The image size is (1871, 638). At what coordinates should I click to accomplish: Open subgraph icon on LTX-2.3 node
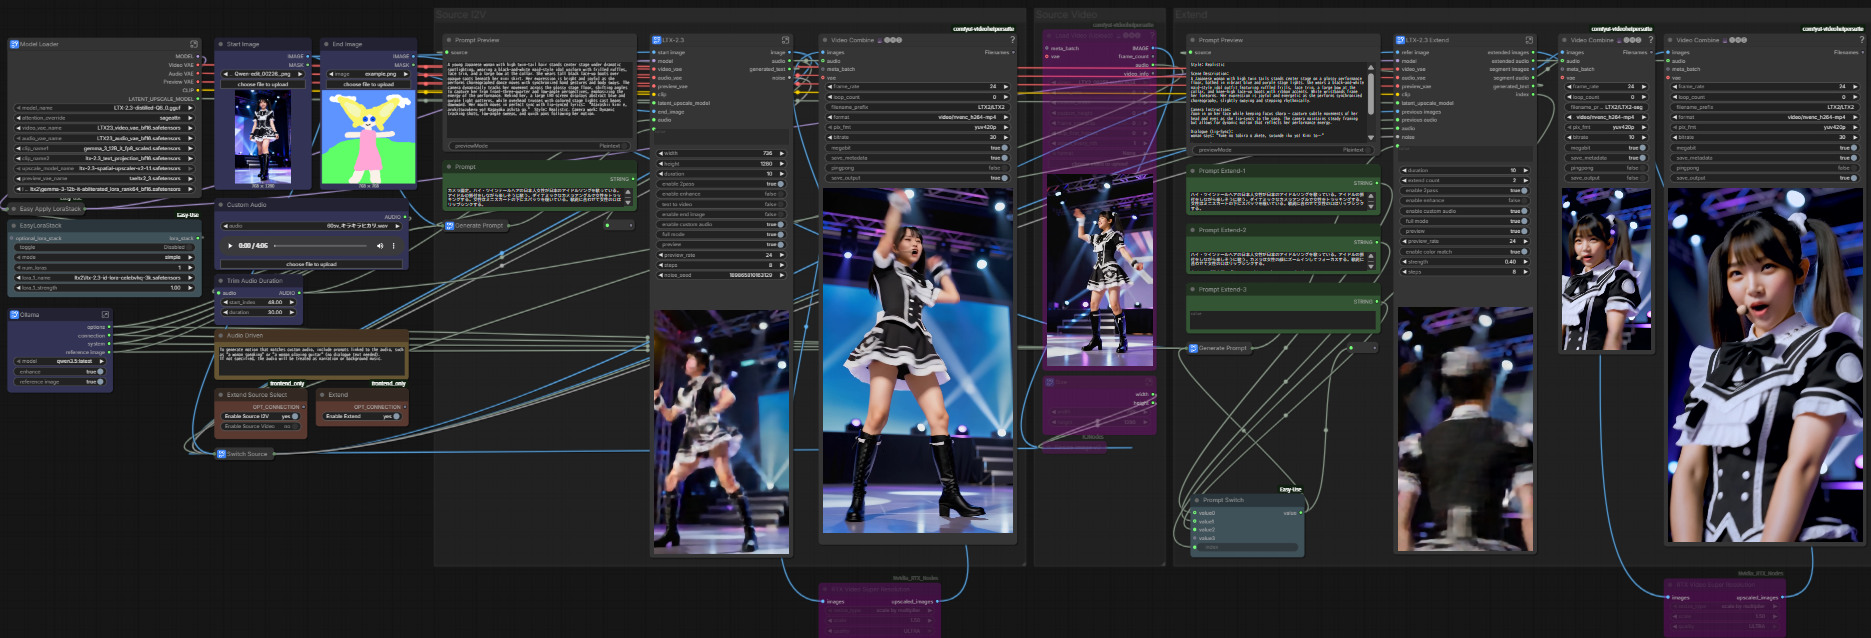785,40
